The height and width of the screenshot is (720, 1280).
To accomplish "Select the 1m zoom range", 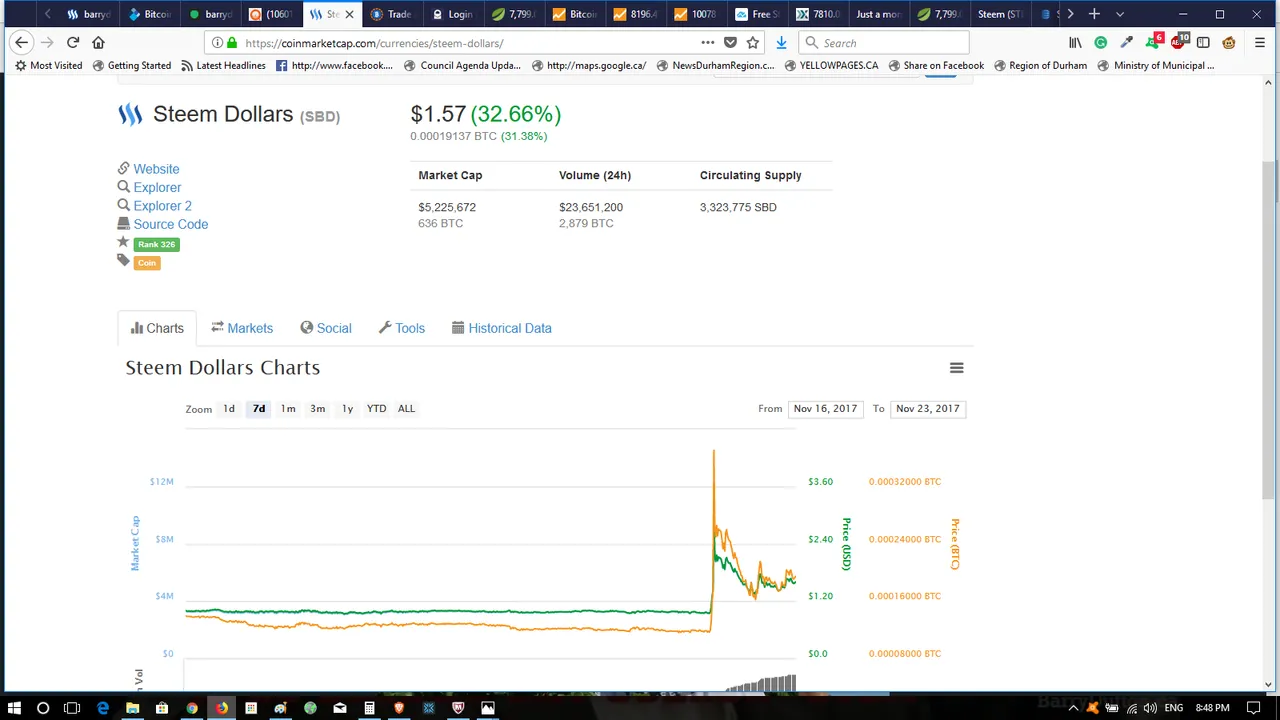I will point(288,408).
